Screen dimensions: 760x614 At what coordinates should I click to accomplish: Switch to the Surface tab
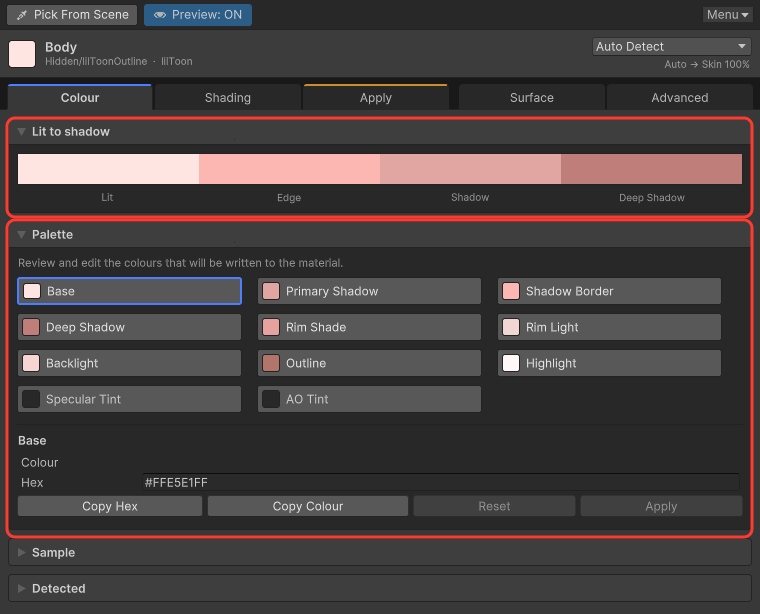(532, 97)
